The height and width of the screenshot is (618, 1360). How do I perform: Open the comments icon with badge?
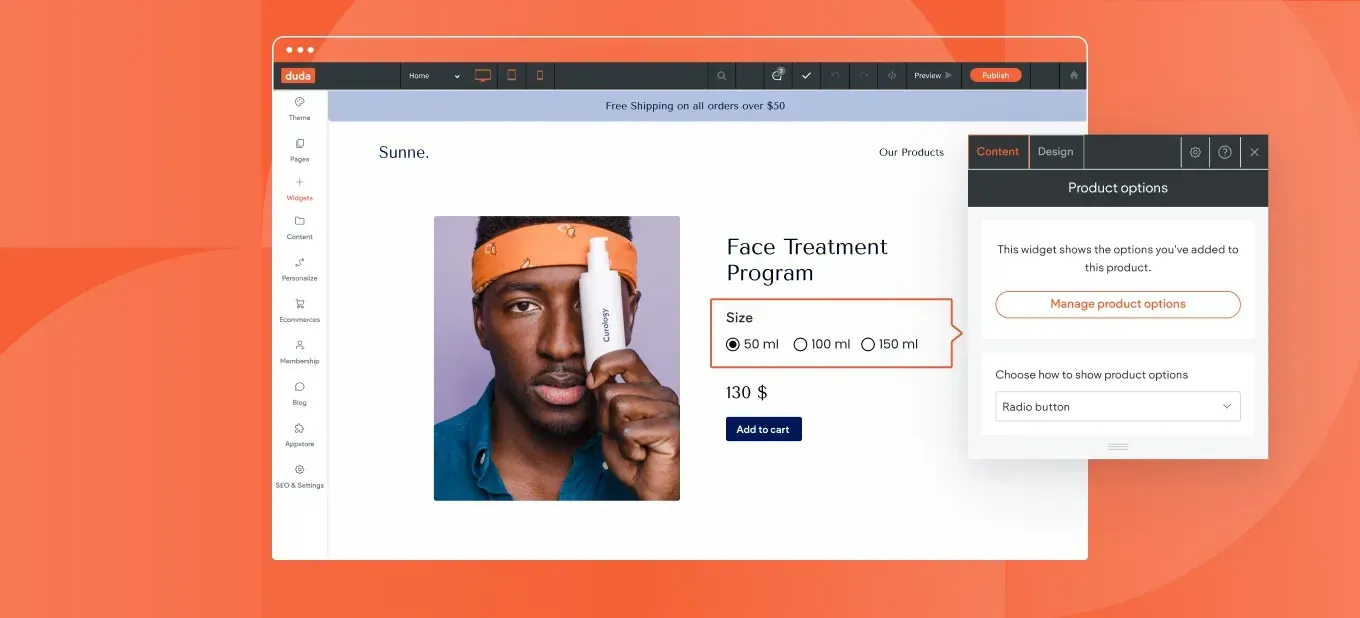(778, 75)
